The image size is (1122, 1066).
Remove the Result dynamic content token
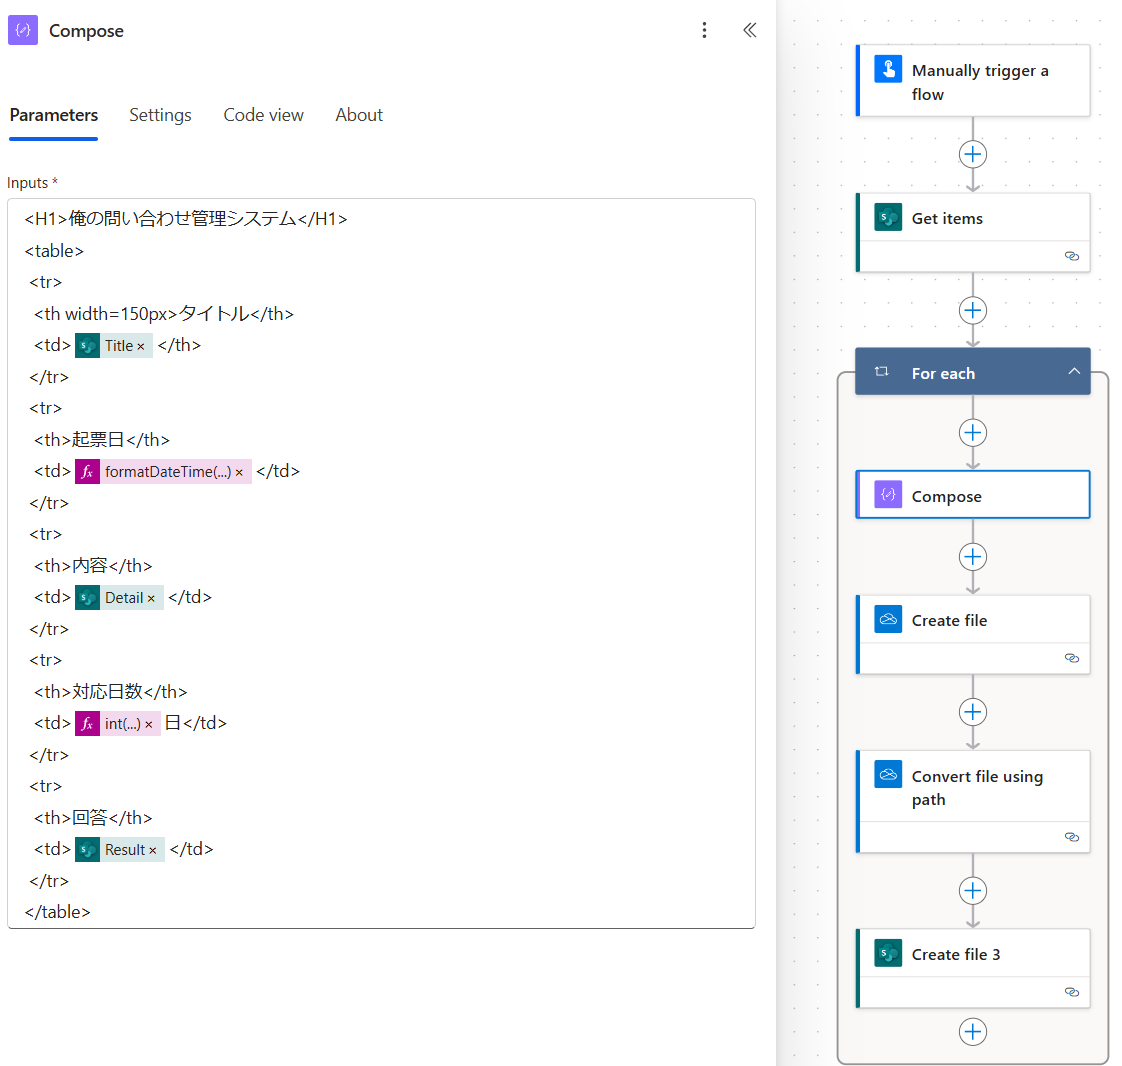click(152, 851)
